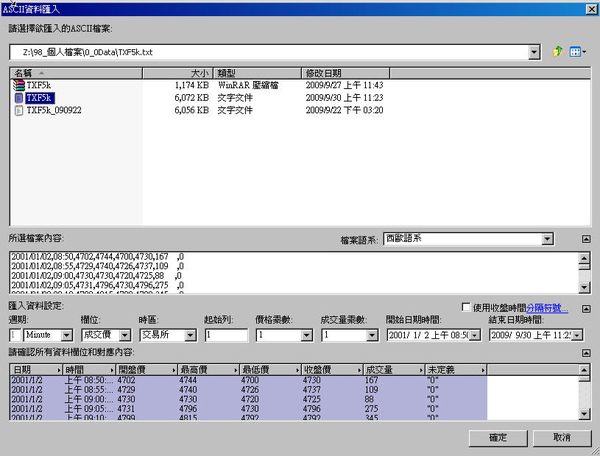Open the 收盤價 column mapping dropdown
The width and height of the screenshot is (600, 456).
[359, 370]
